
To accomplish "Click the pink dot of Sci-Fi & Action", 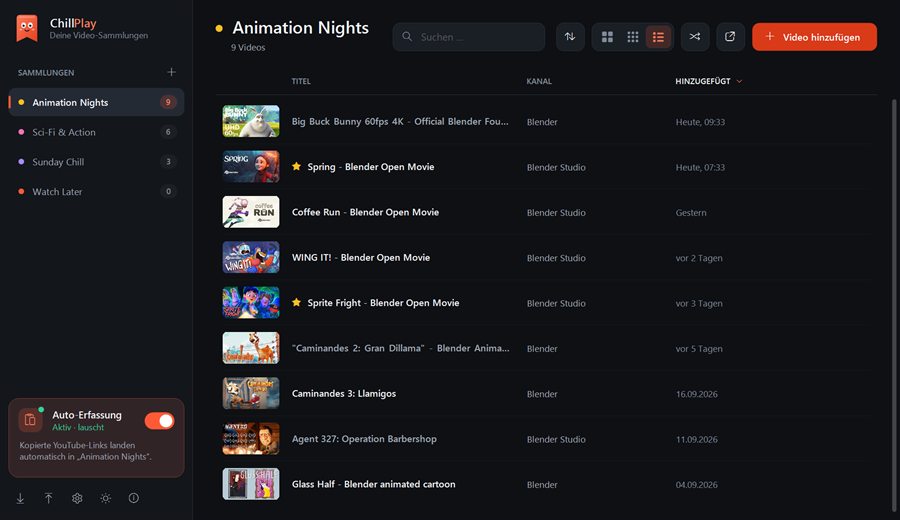I will click(x=21, y=132).
